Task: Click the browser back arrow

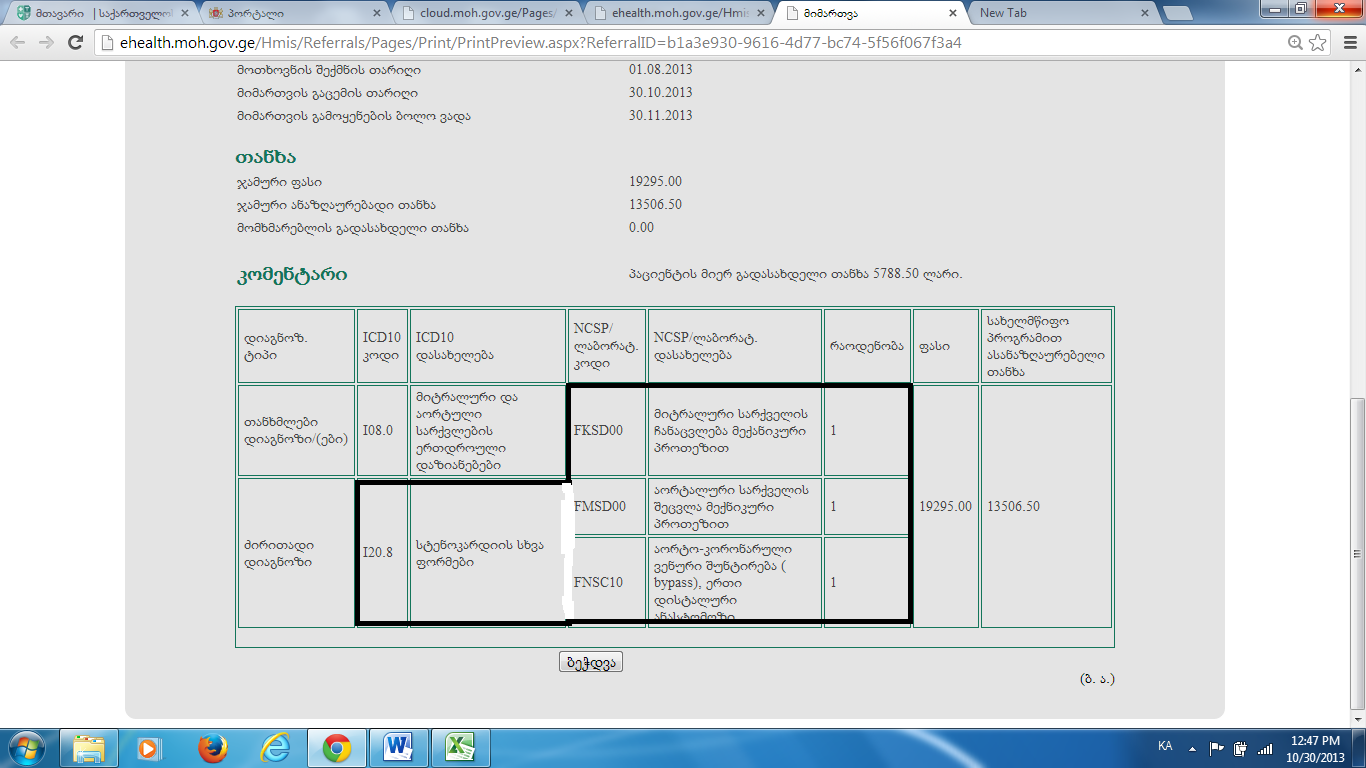Action: [18, 43]
